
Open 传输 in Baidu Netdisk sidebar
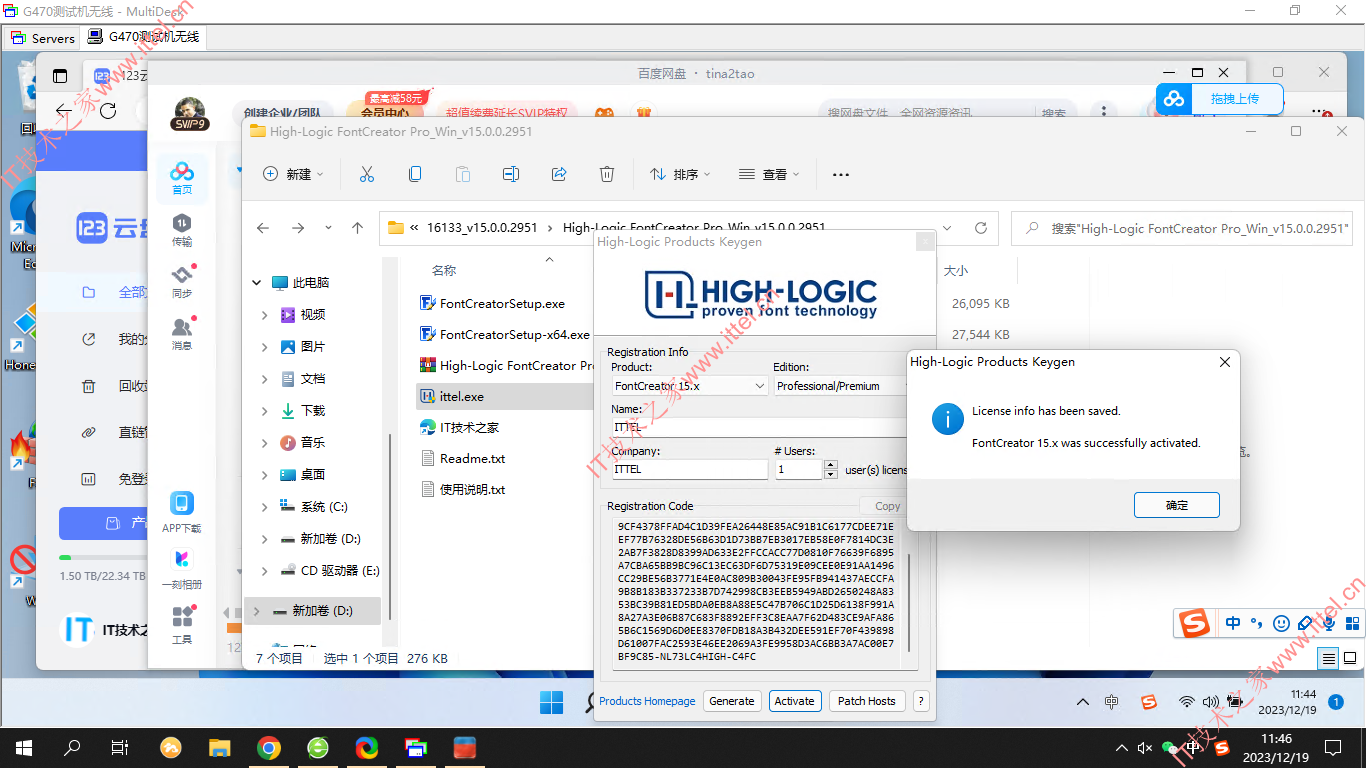[182, 230]
